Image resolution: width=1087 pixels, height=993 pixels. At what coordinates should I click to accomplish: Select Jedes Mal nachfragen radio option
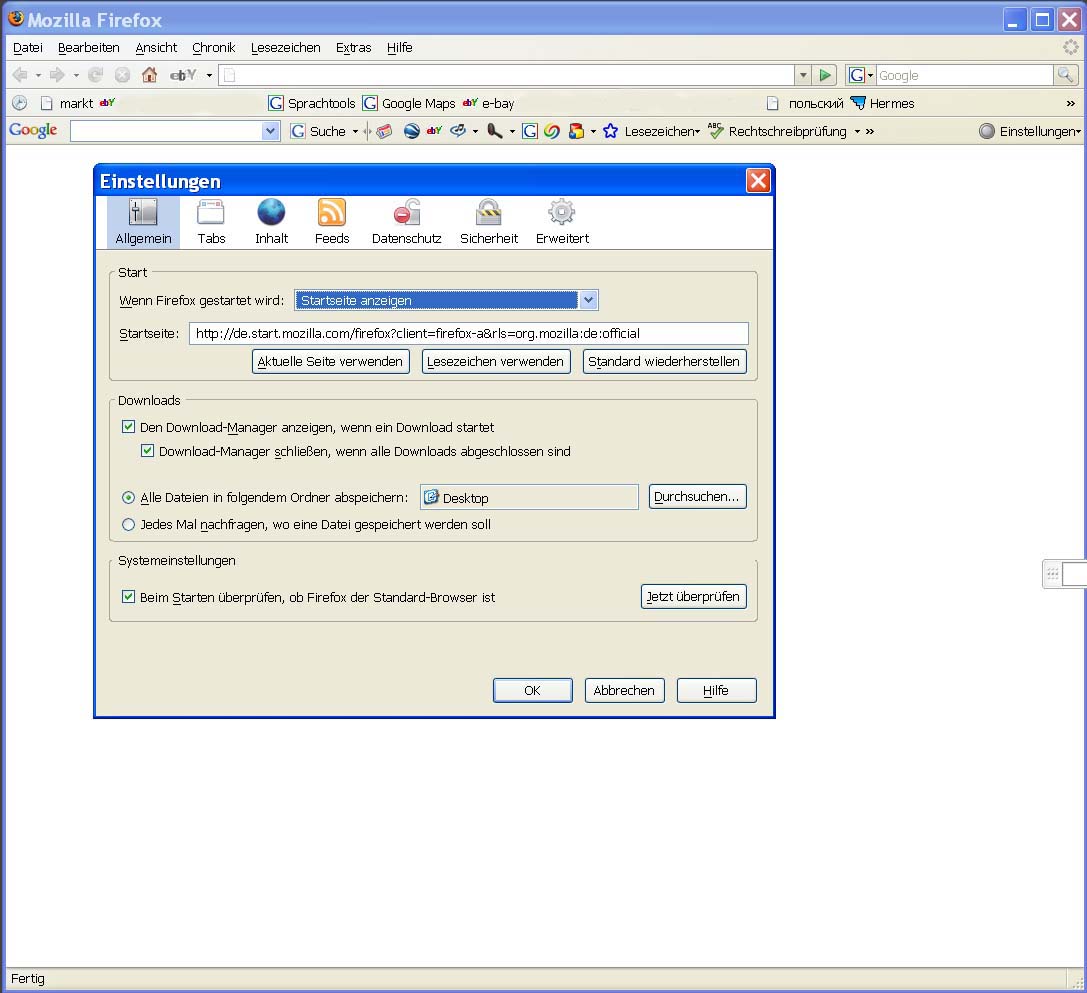pos(128,525)
